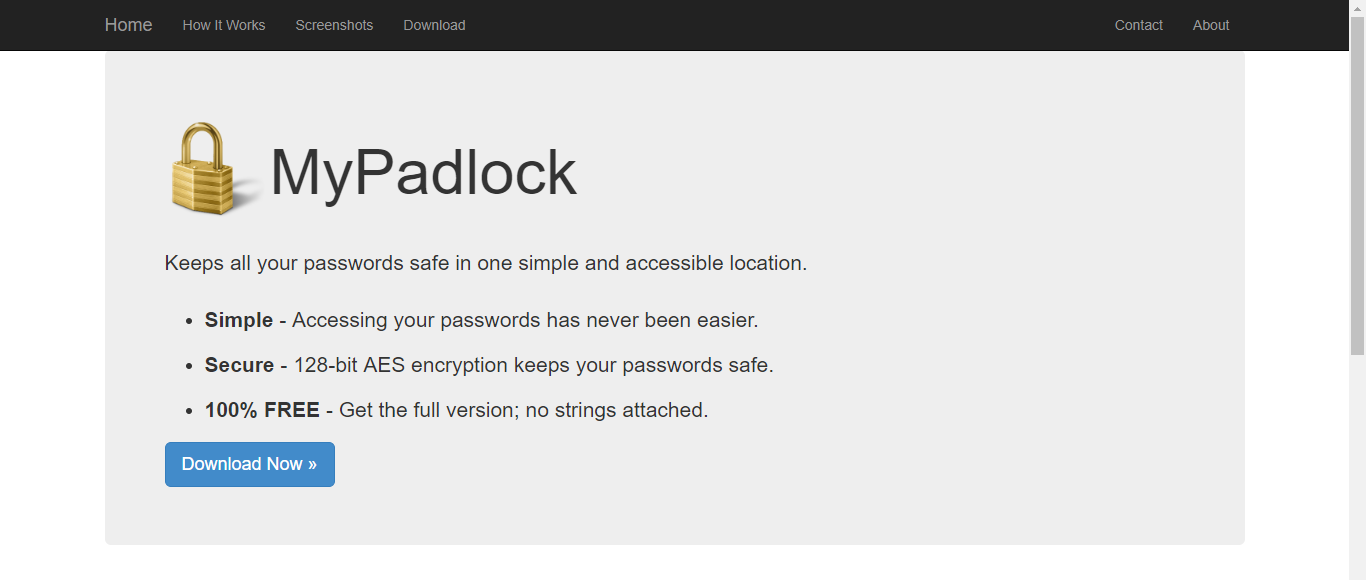Click the bold Simple bullet label
The width and height of the screenshot is (1366, 580).
pos(239,320)
